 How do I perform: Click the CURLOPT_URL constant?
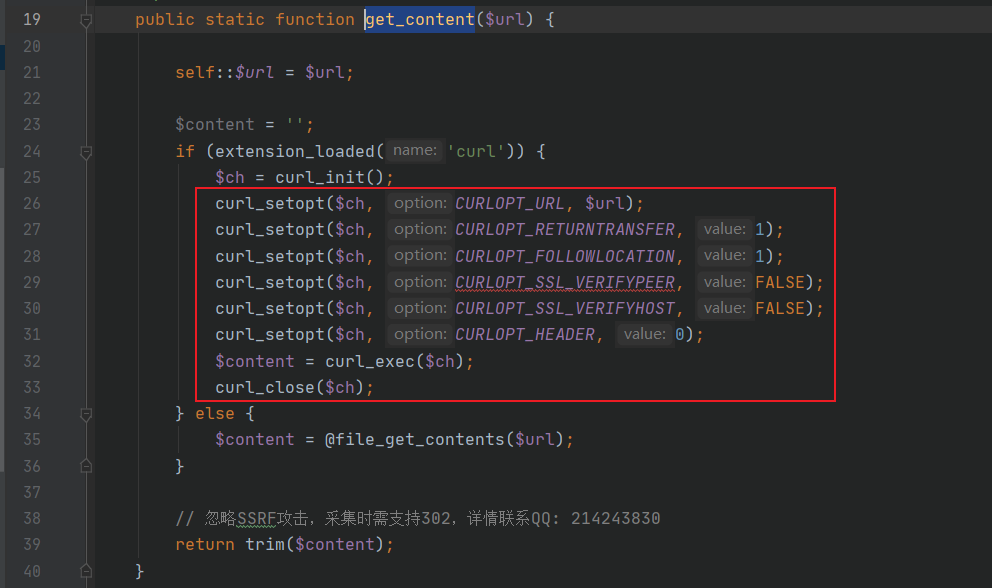pos(509,203)
